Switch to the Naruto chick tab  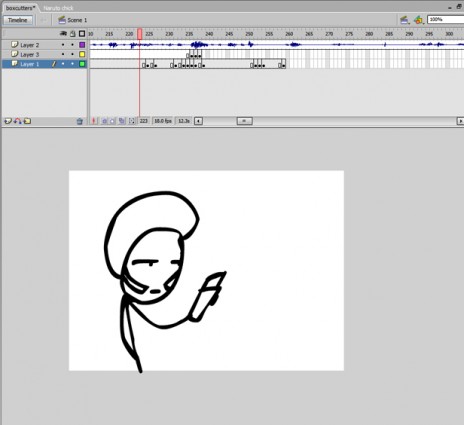(58, 8)
